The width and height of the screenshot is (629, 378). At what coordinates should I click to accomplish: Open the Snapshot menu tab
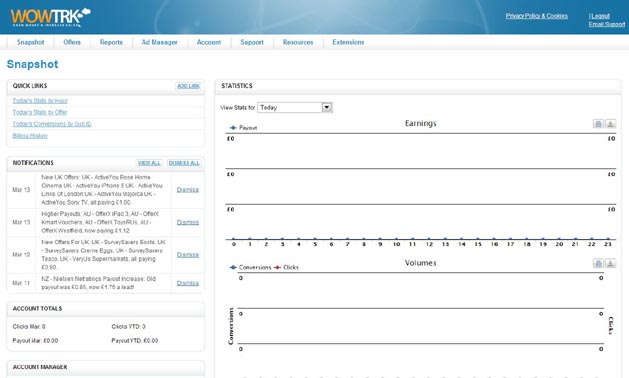pos(30,42)
